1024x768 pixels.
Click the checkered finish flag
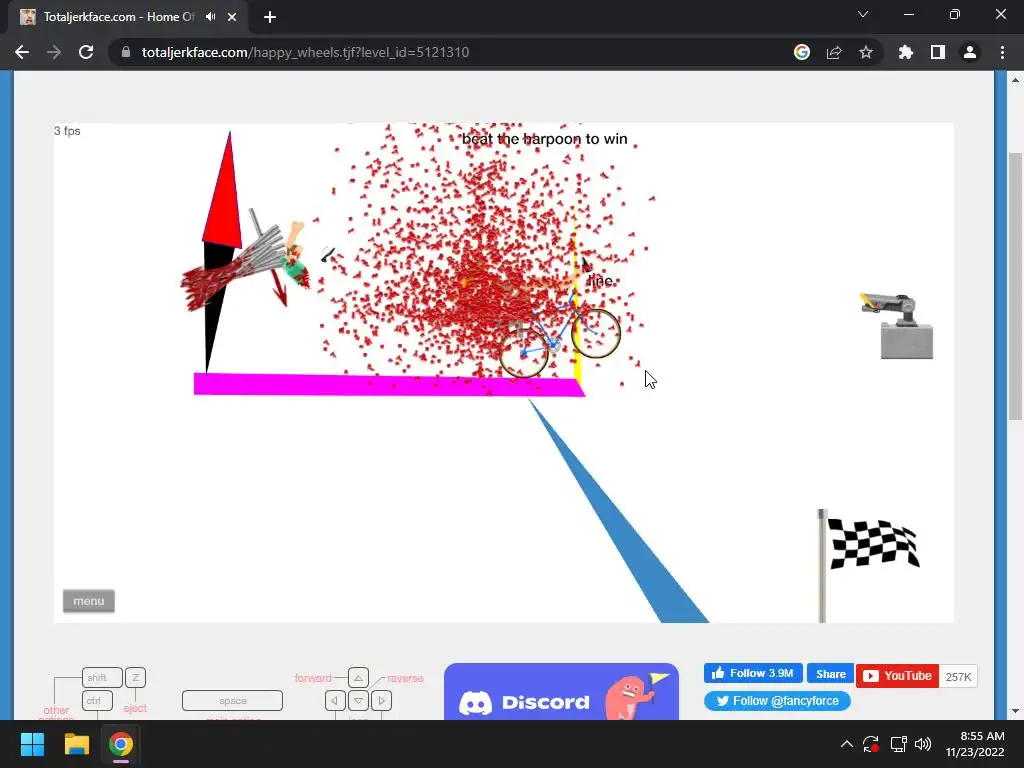869,566
